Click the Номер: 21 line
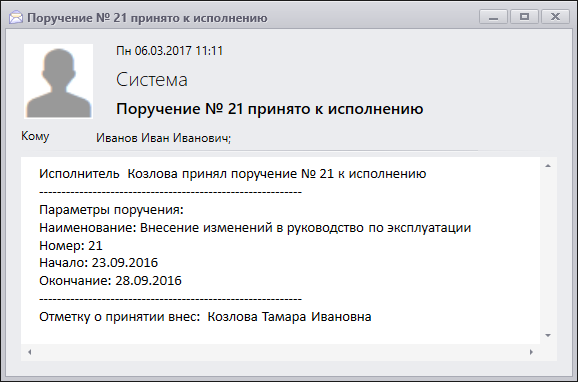 point(71,246)
